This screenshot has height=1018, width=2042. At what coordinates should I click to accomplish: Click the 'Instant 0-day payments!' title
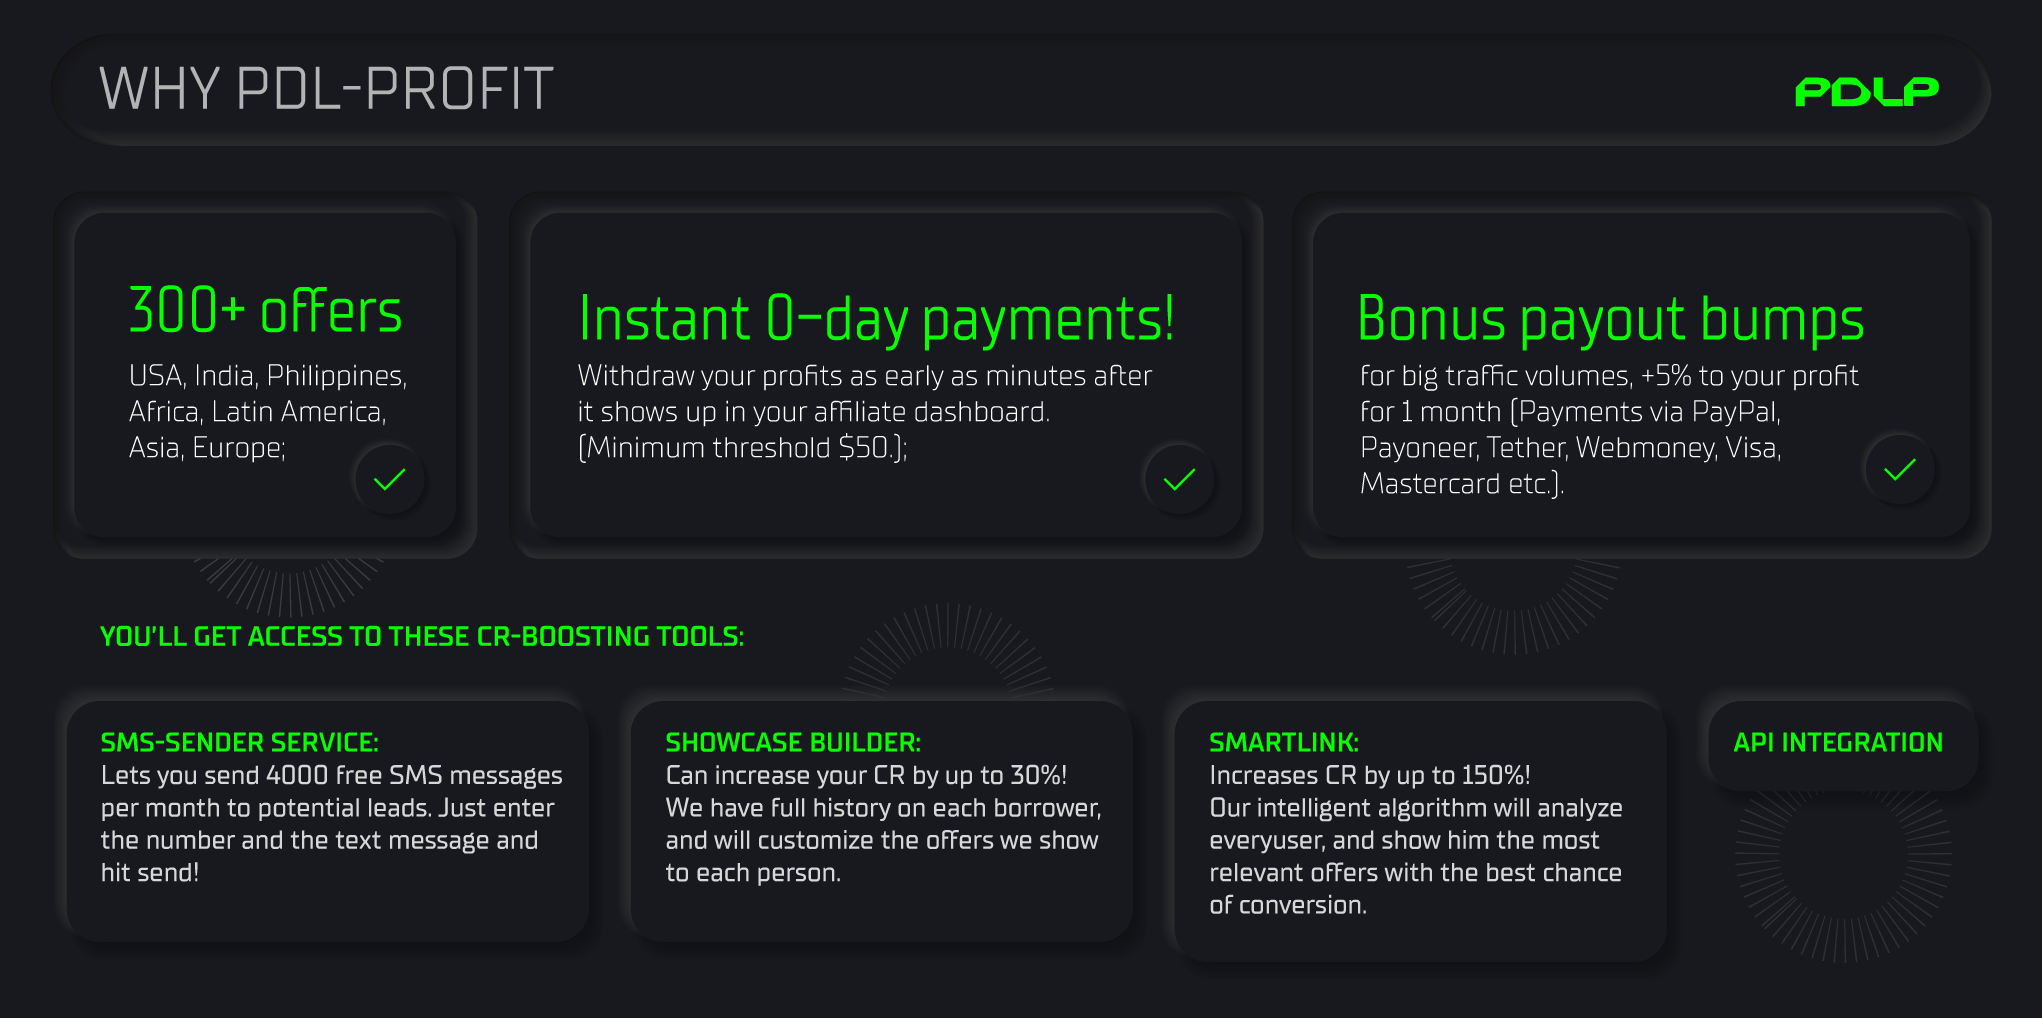click(x=876, y=319)
